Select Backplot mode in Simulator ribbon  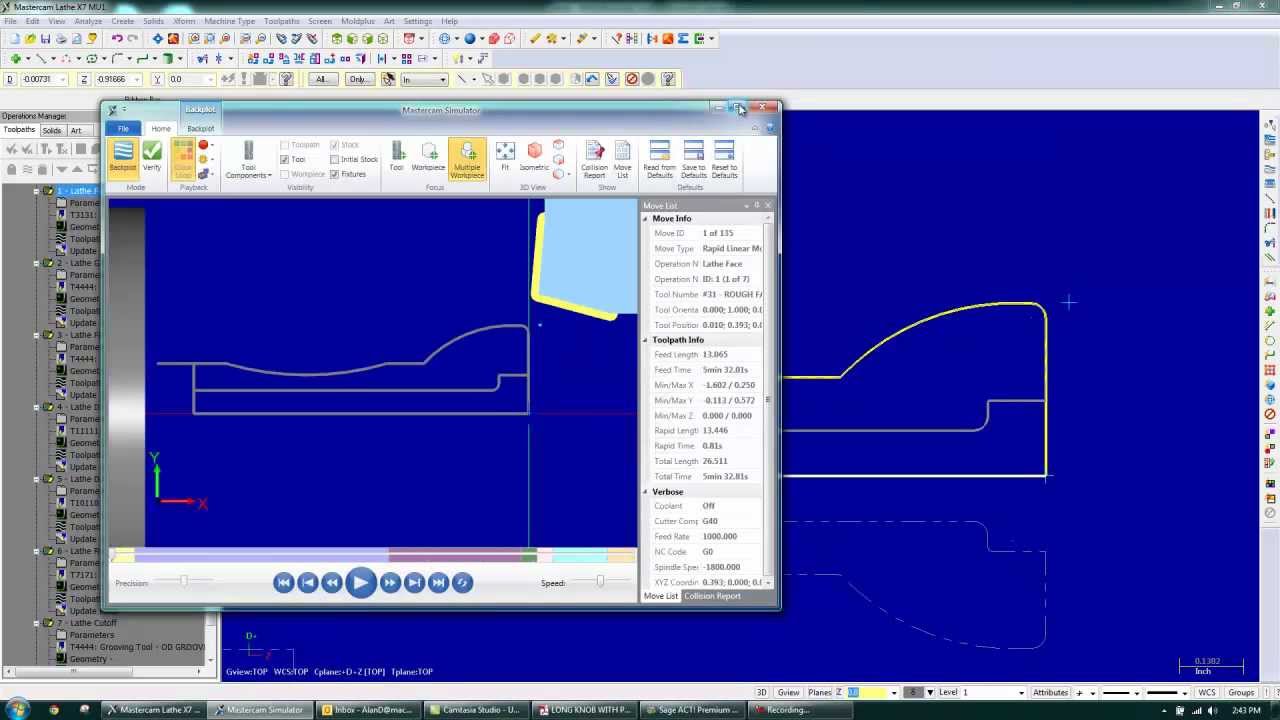[x=123, y=159]
